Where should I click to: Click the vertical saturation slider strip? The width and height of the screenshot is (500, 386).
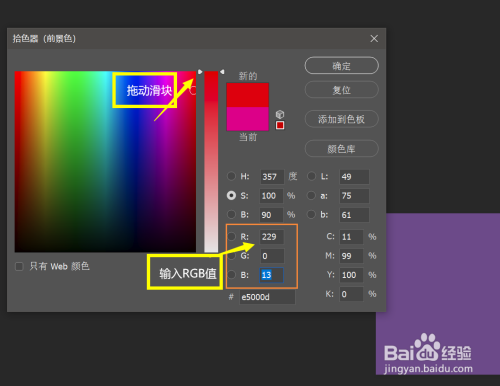click(x=211, y=162)
